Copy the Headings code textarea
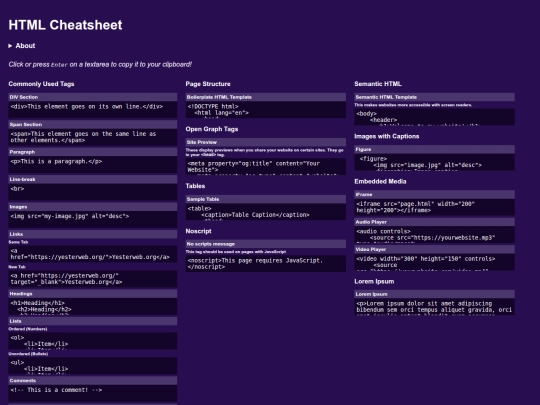 [93, 306]
